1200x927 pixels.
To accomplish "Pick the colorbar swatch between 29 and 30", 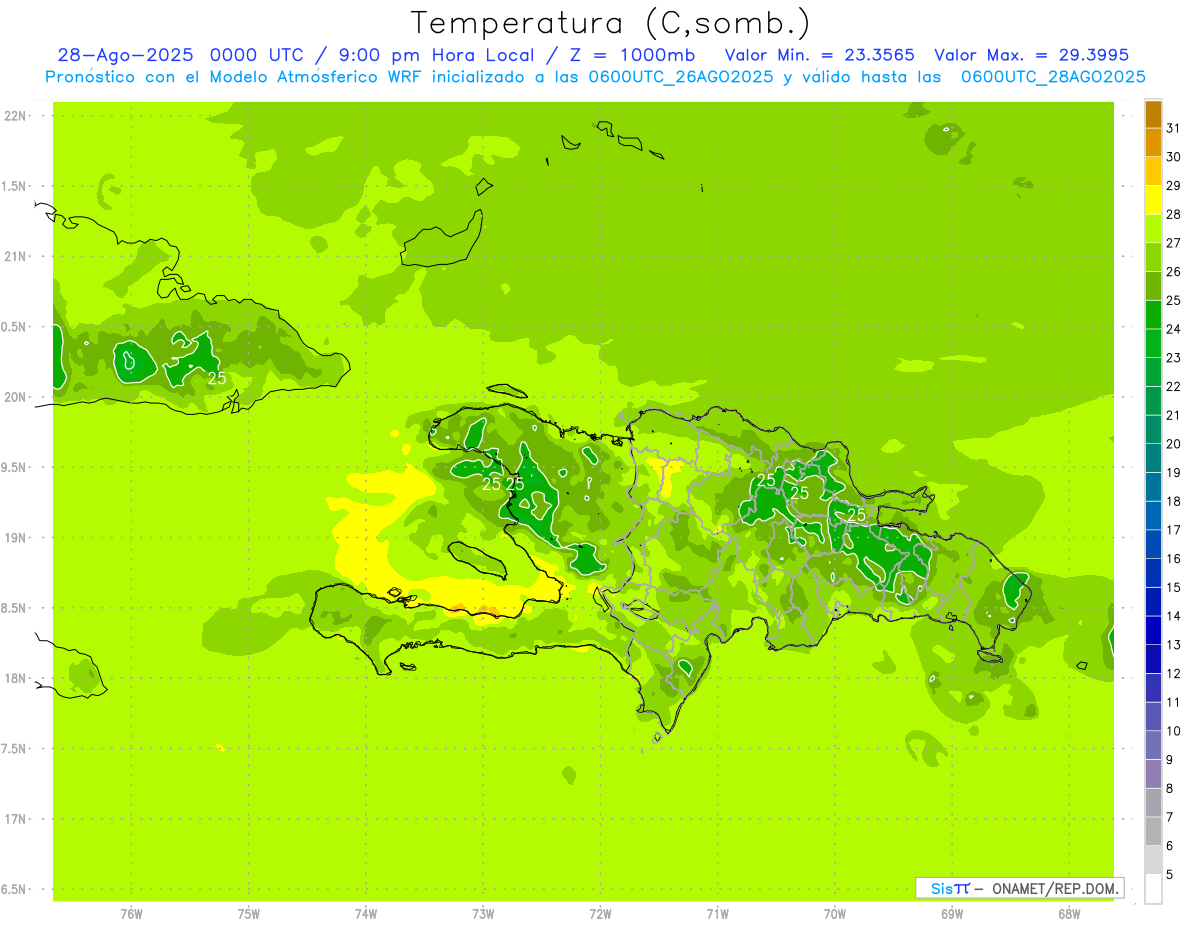I will pos(1153,171).
